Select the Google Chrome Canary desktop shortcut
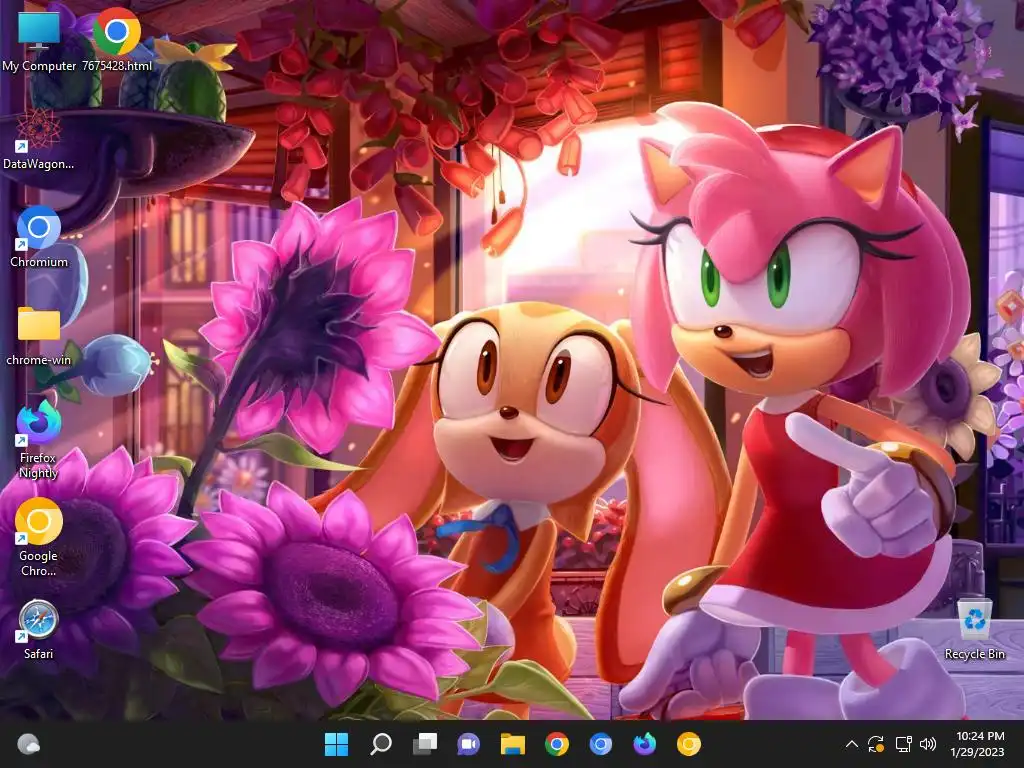 point(39,537)
